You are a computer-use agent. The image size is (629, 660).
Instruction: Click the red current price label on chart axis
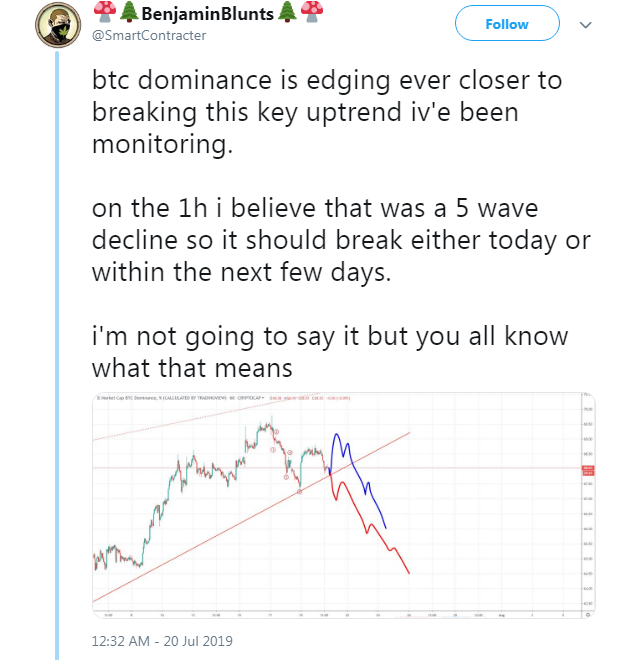587,468
